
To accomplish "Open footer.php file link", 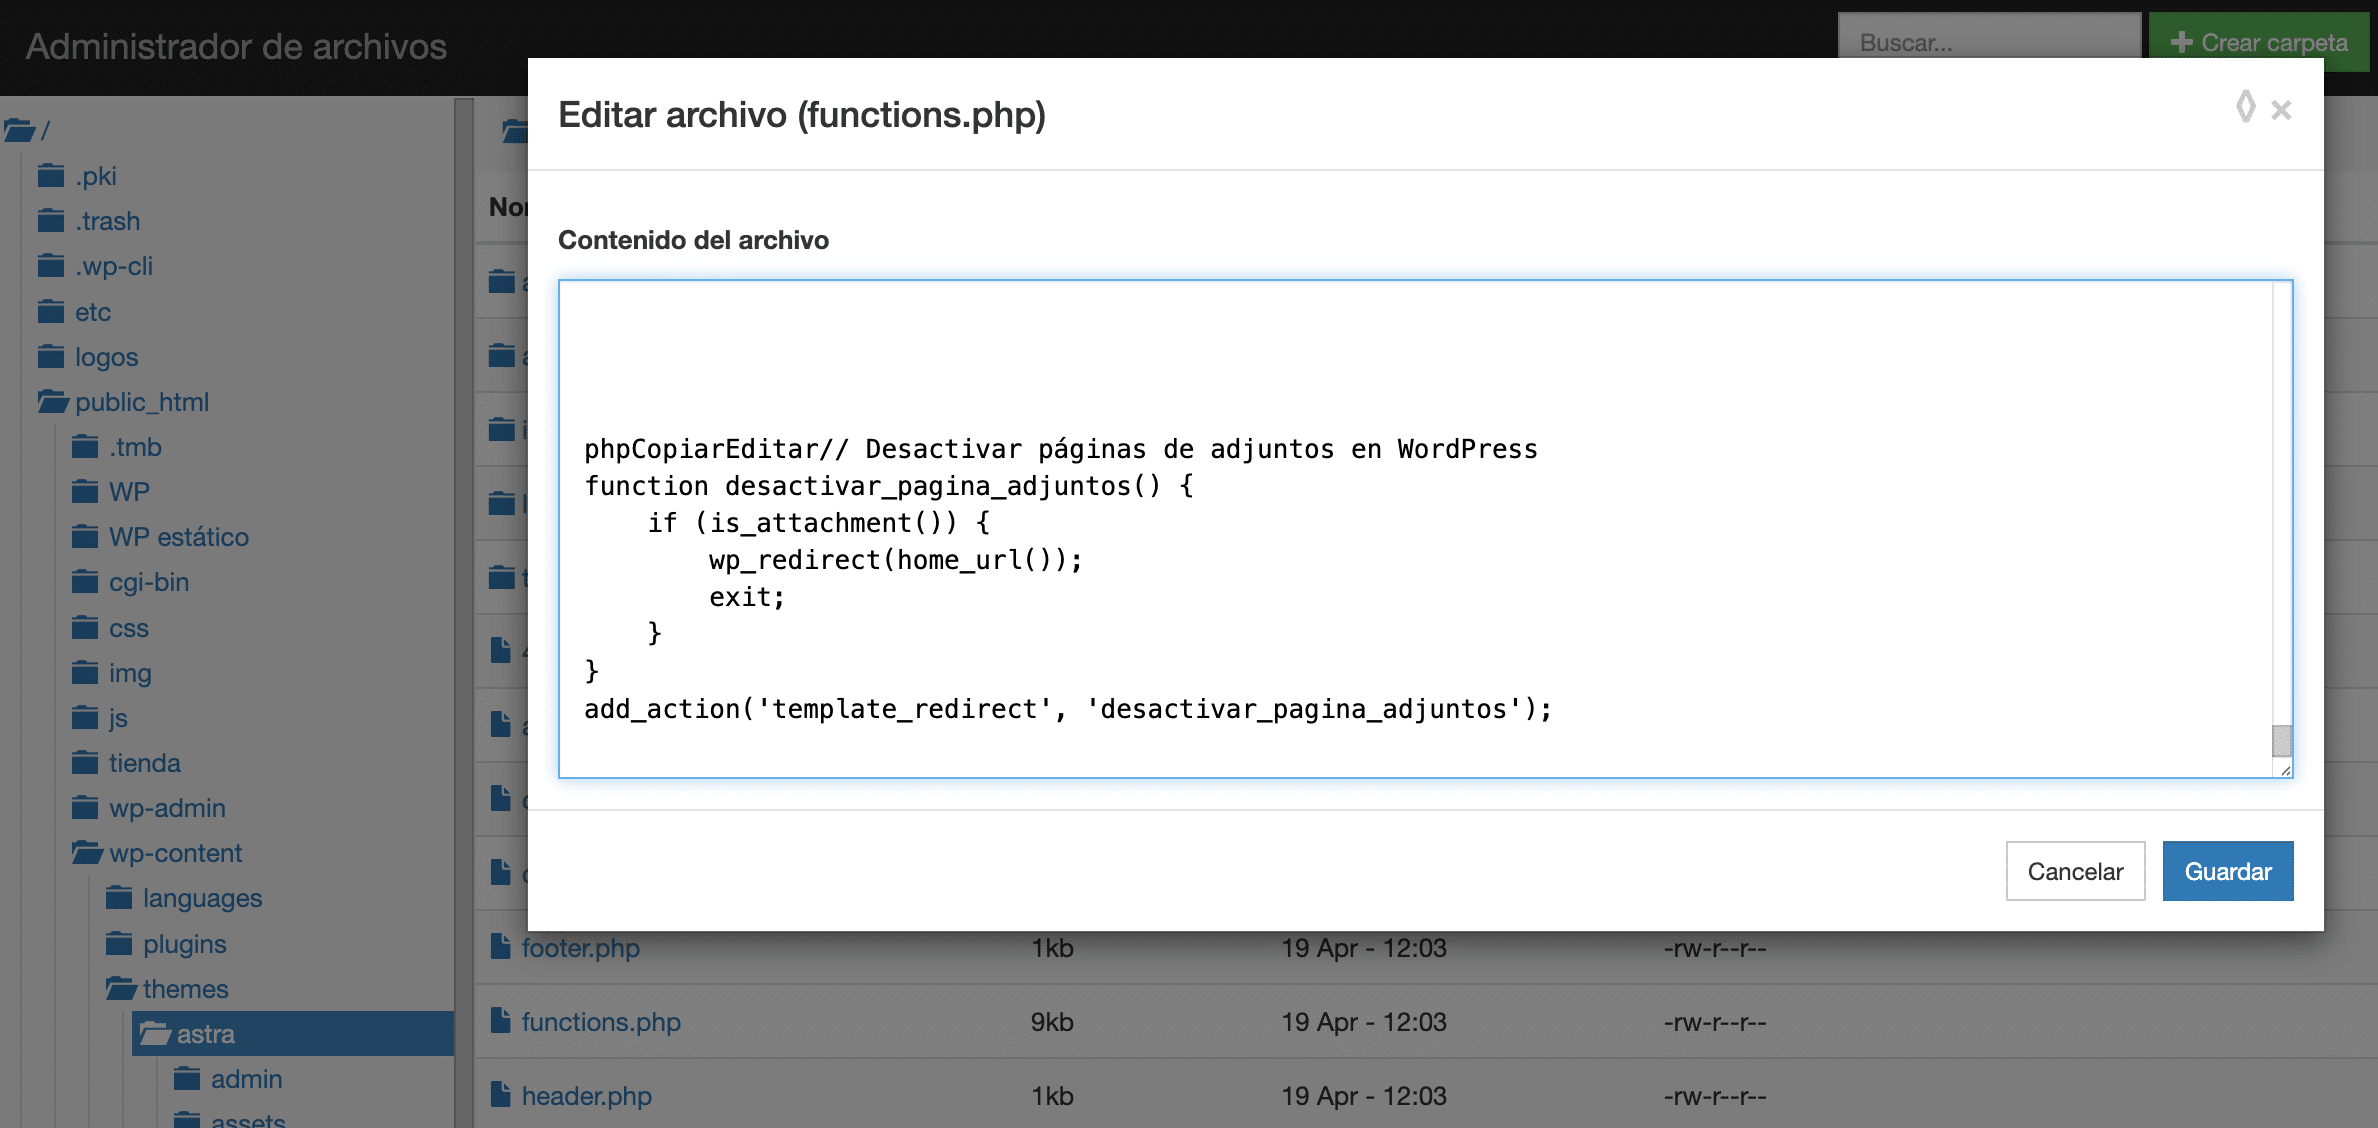I will pyautogui.click(x=580, y=947).
